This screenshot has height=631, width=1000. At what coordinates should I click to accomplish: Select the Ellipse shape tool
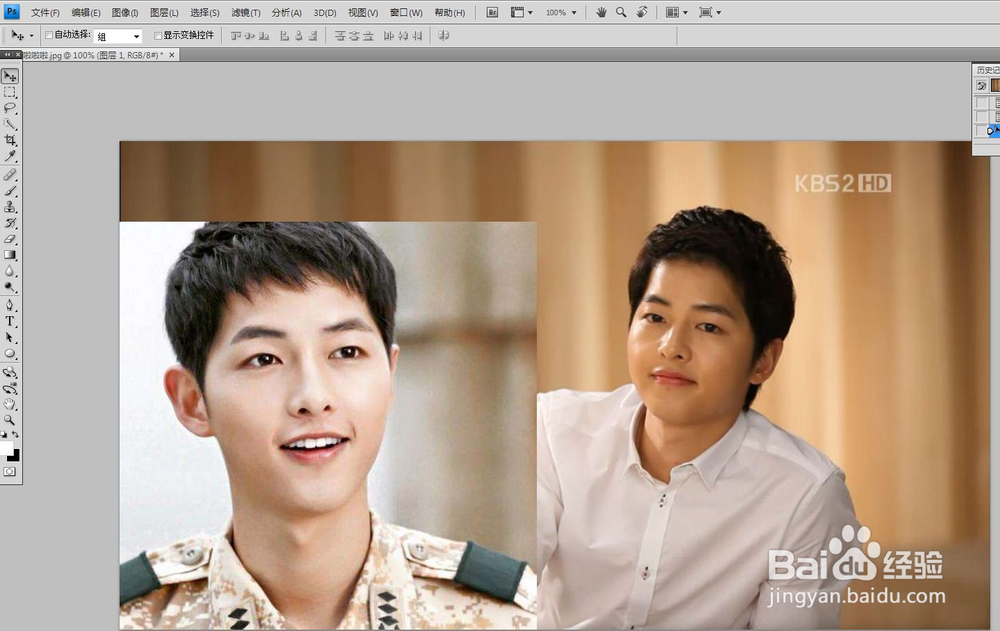10,353
